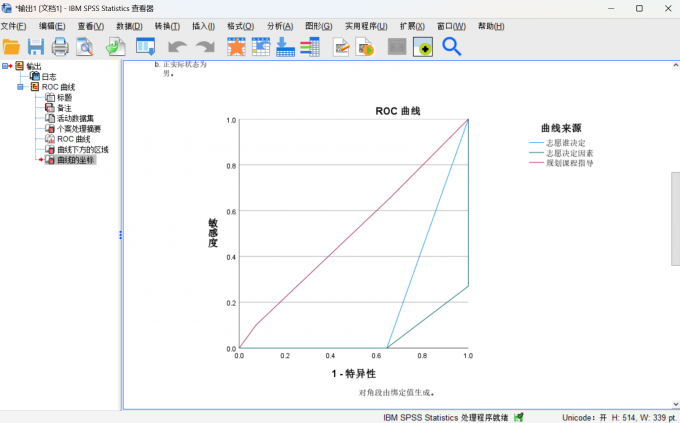The height and width of the screenshot is (423, 680).
Task: Open the 查看(V) menu
Action: click(x=91, y=26)
